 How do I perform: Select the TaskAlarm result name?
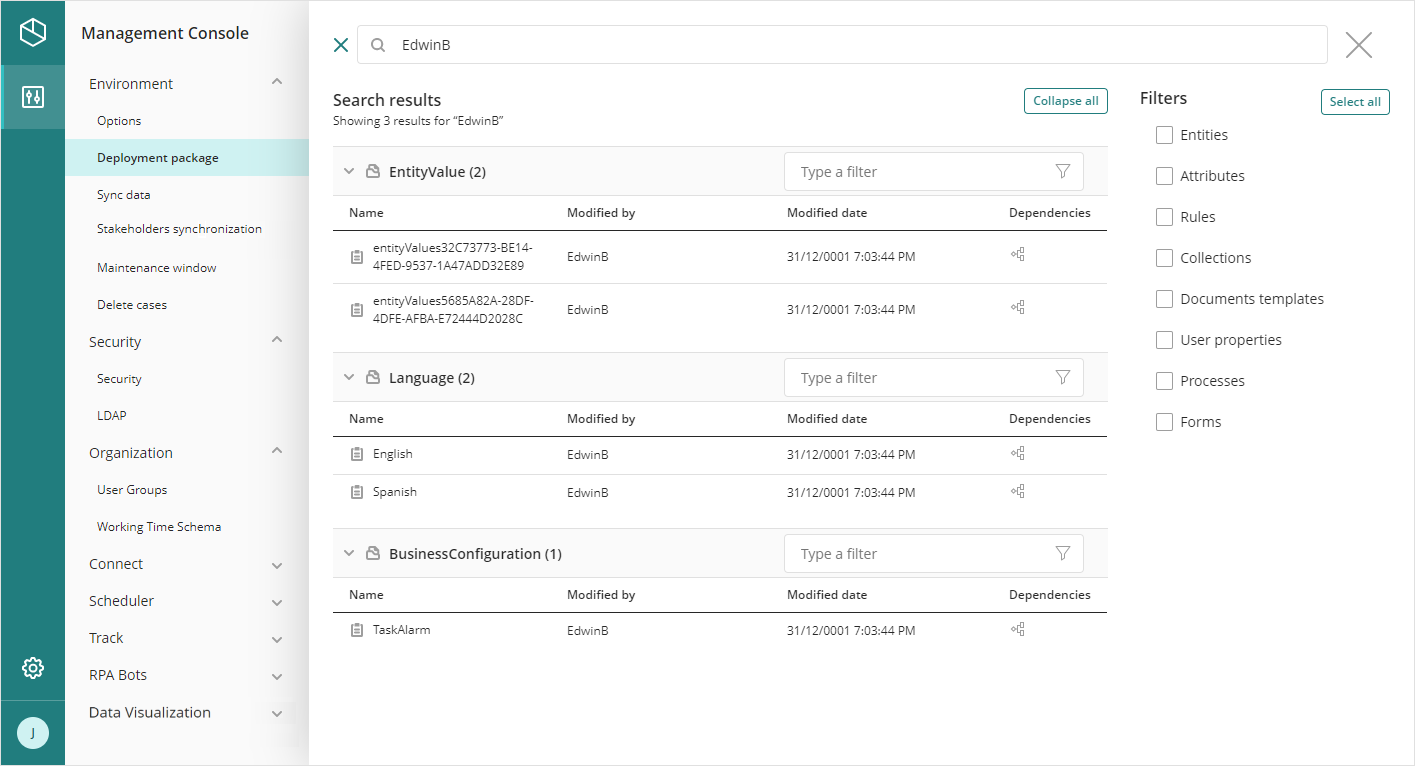click(402, 630)
